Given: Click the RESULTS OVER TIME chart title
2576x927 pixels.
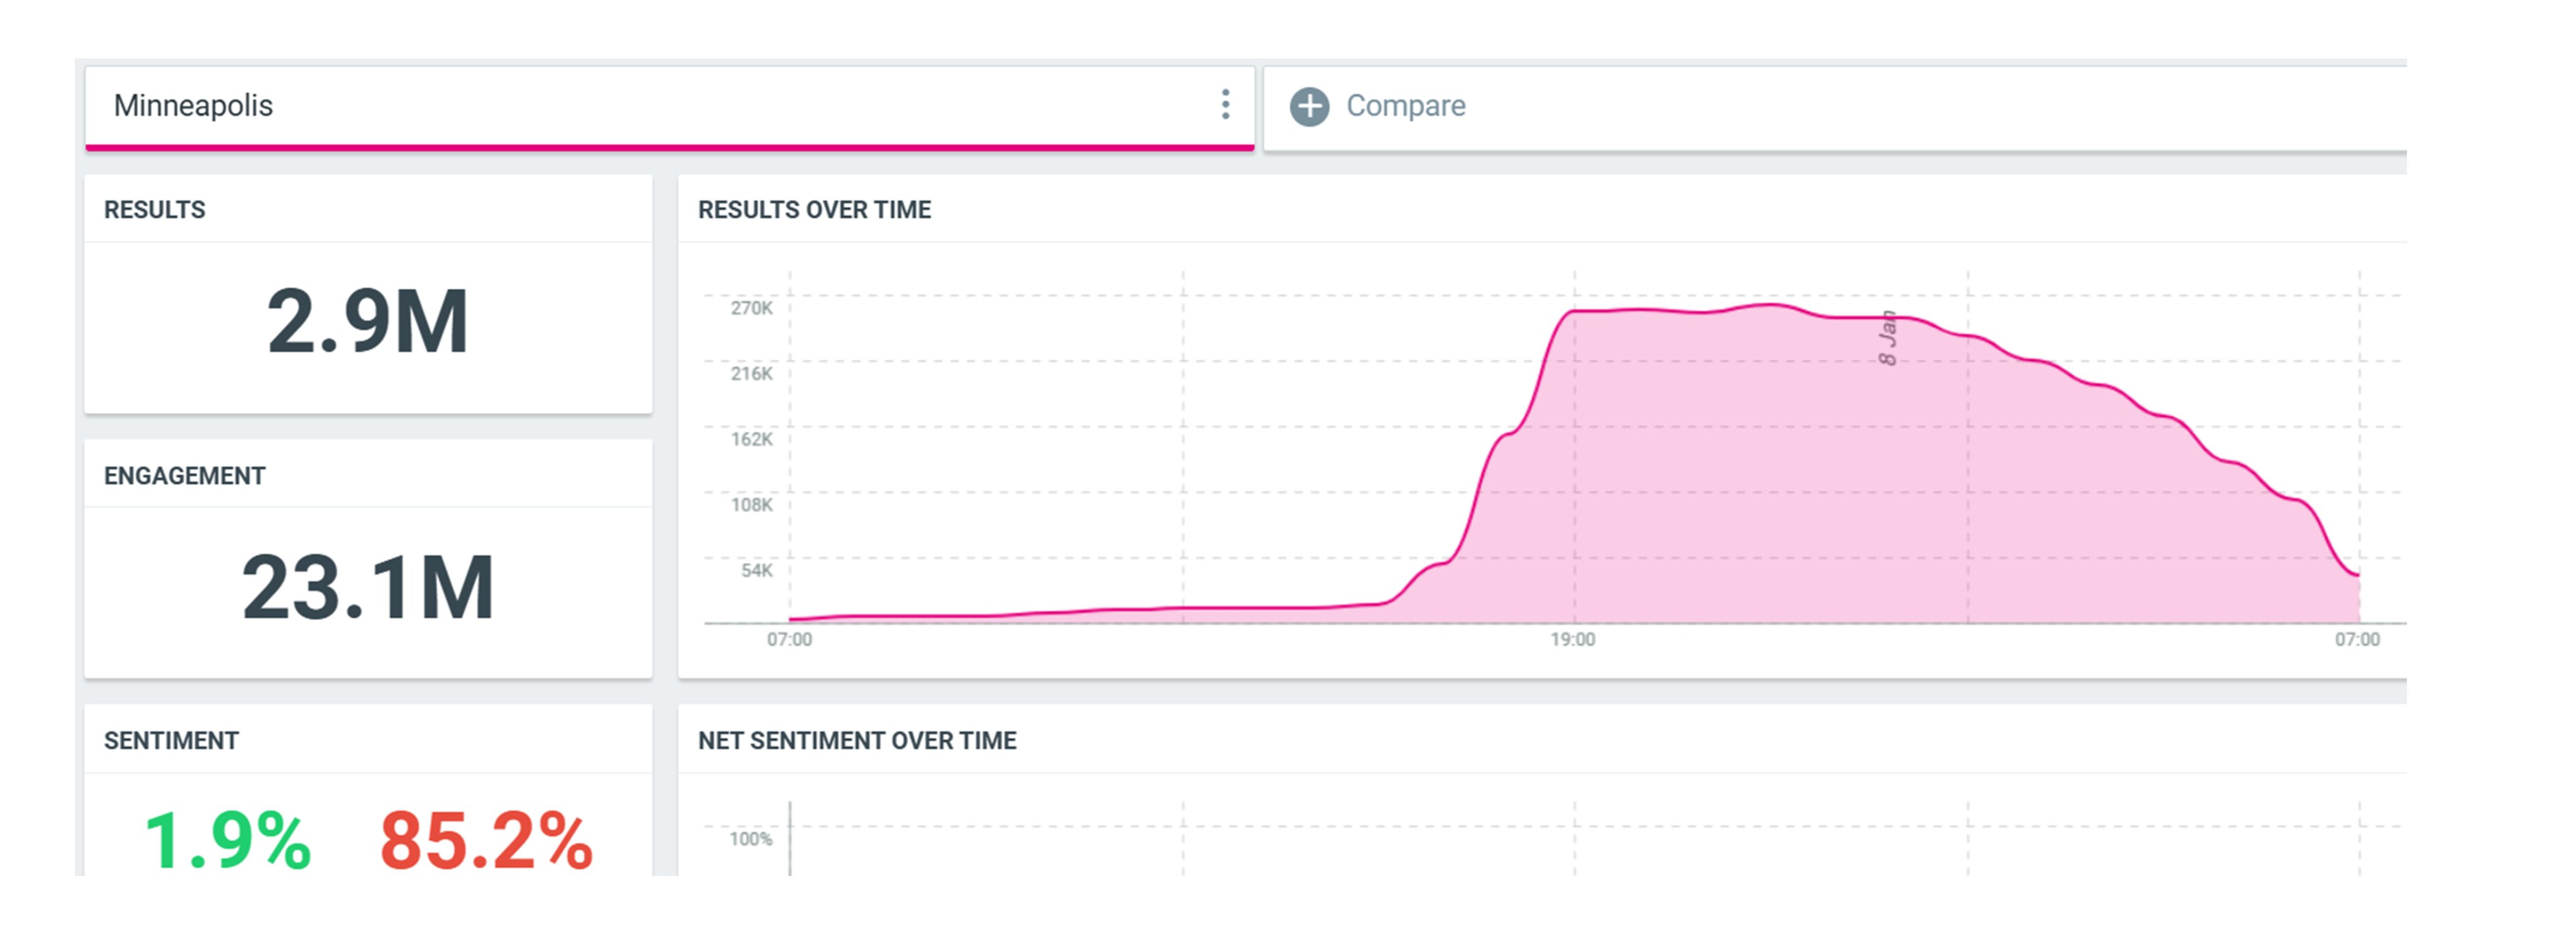Looking at the screenshot, I should click(814, 210).
